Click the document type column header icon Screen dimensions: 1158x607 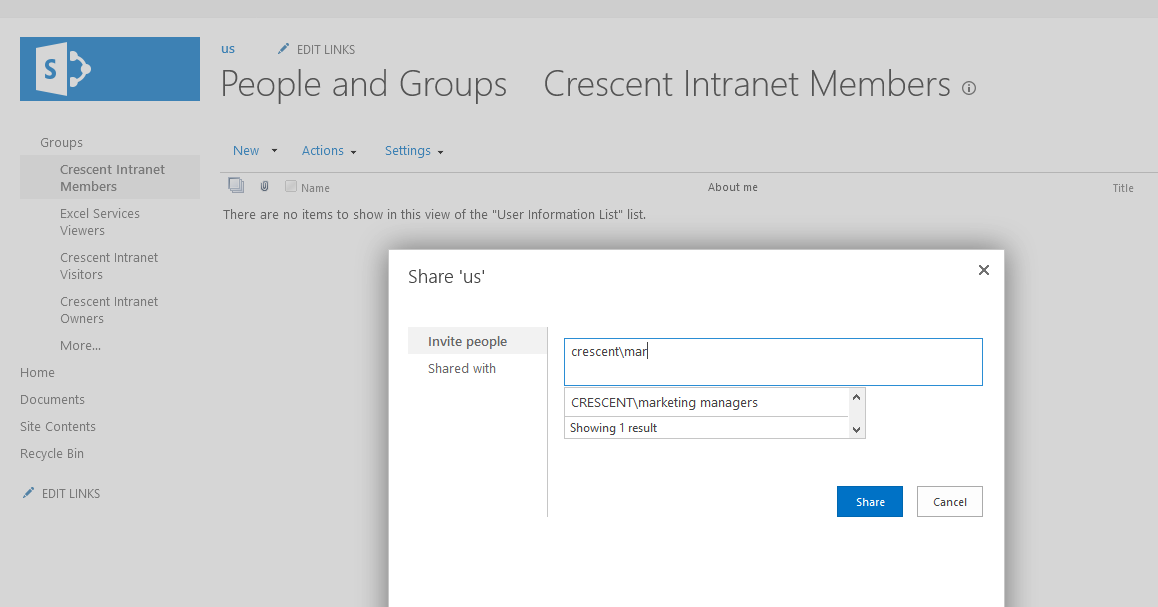click(x=236, y=185)
